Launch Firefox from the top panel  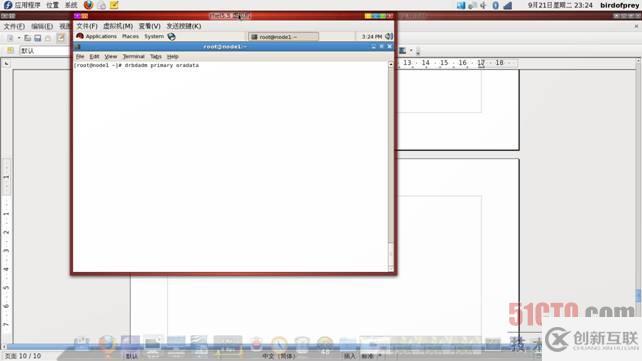click(x=88, y=5)
